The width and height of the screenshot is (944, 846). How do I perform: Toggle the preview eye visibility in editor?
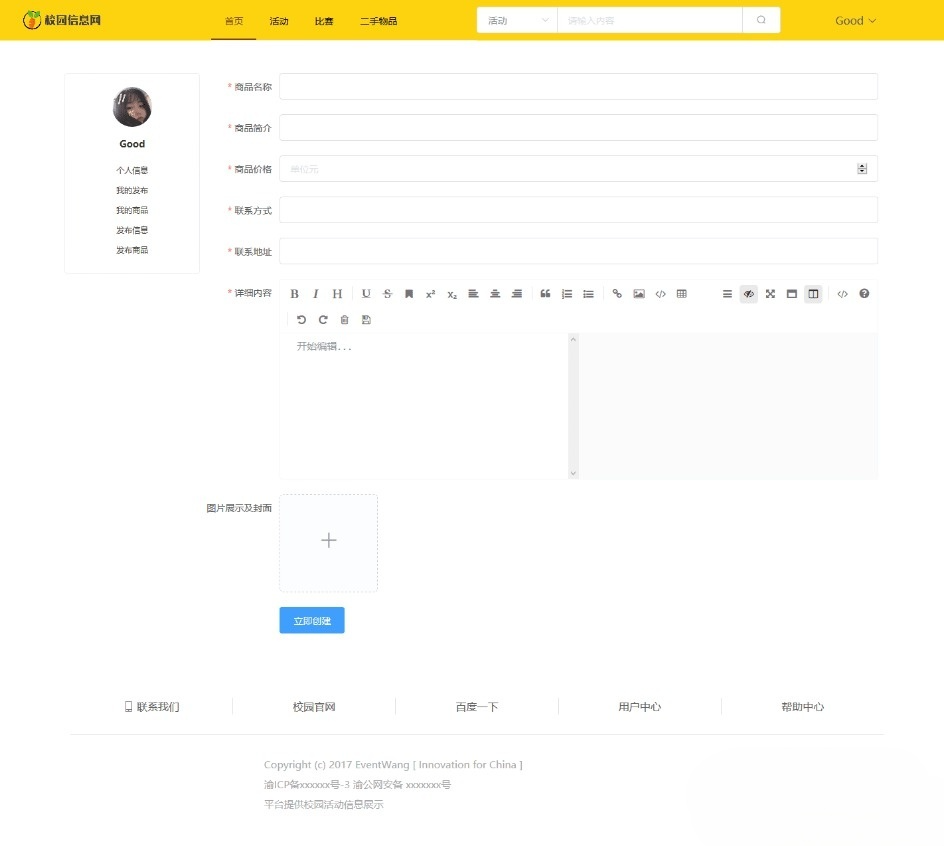click(x=749, y=293)
